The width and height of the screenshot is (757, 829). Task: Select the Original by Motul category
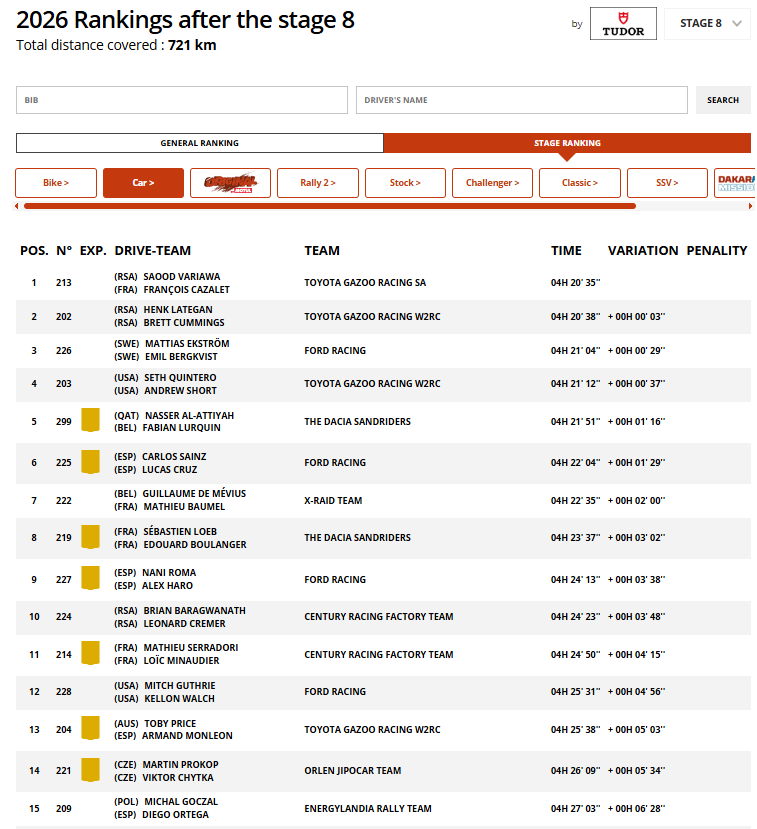[x=230, y=183]
